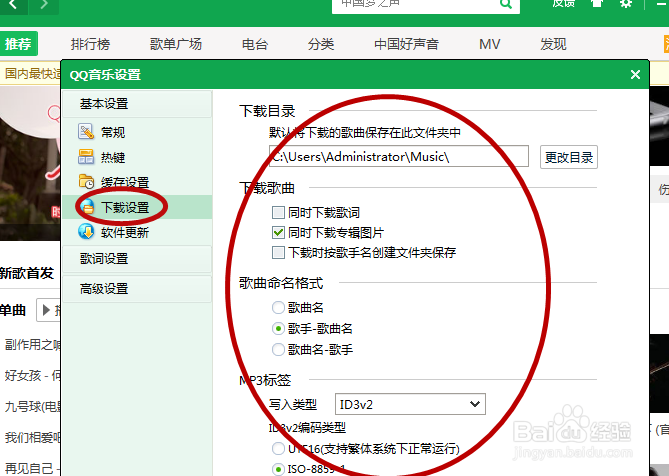
Task: Open song 我们相爱 in the list
Action: [32, 437]
